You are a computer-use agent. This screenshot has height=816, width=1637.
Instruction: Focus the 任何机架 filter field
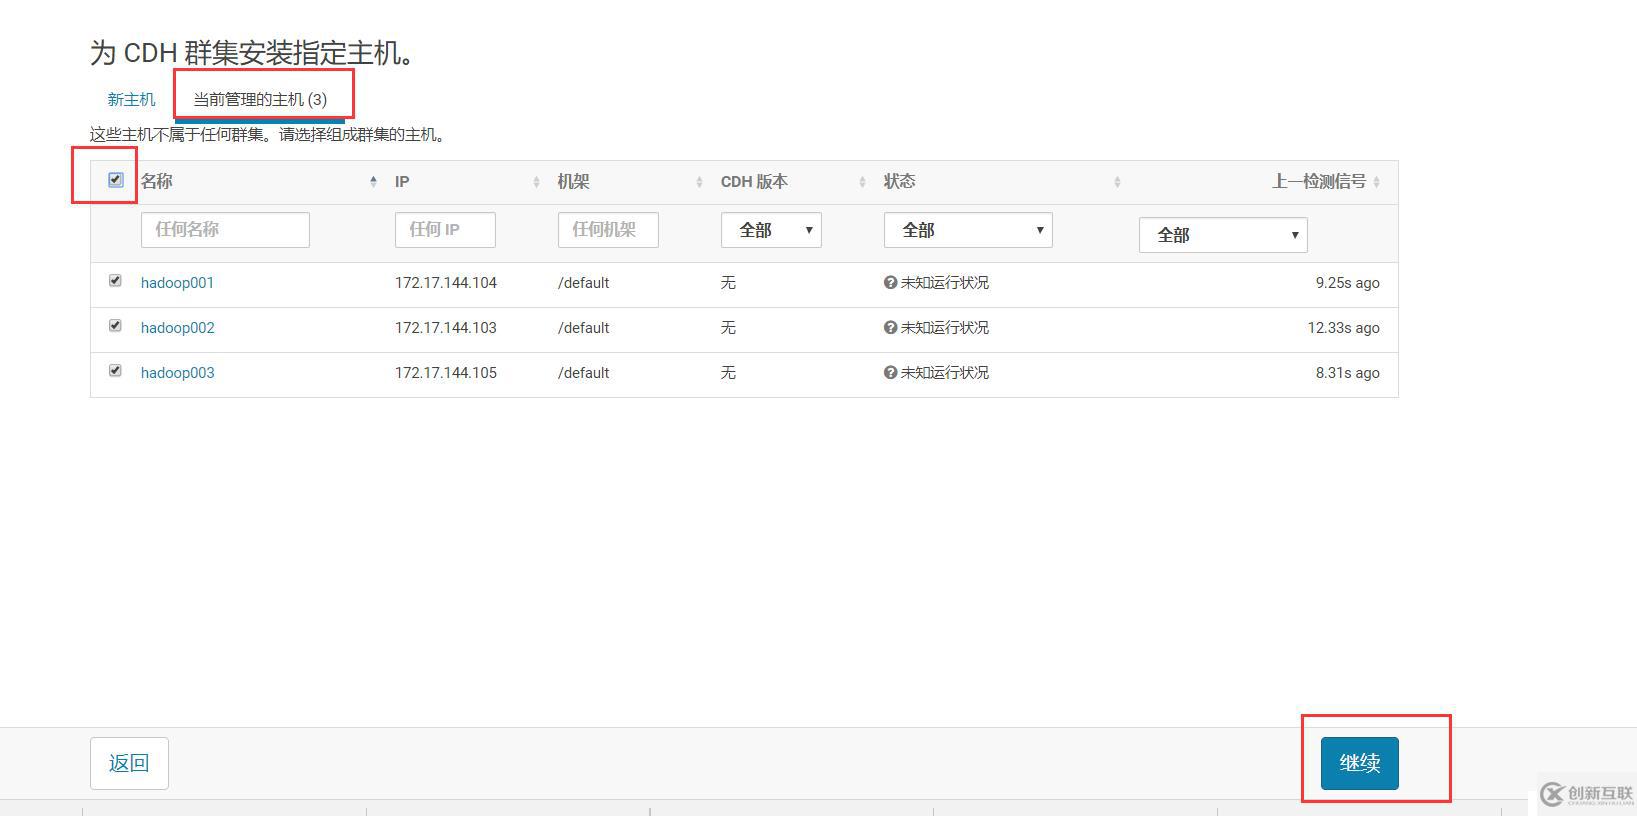click(x=608, y=230)
